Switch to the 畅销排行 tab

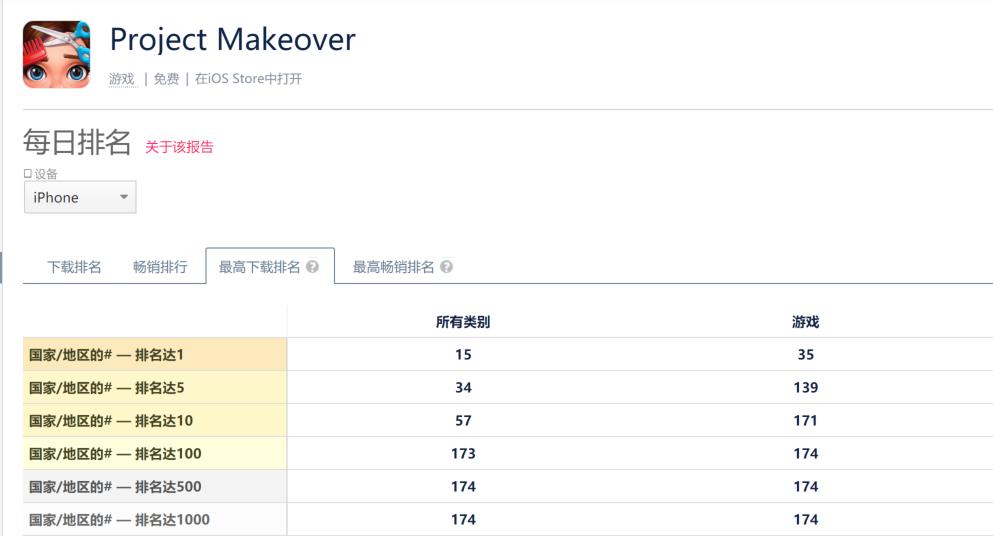tap(160, 267)
